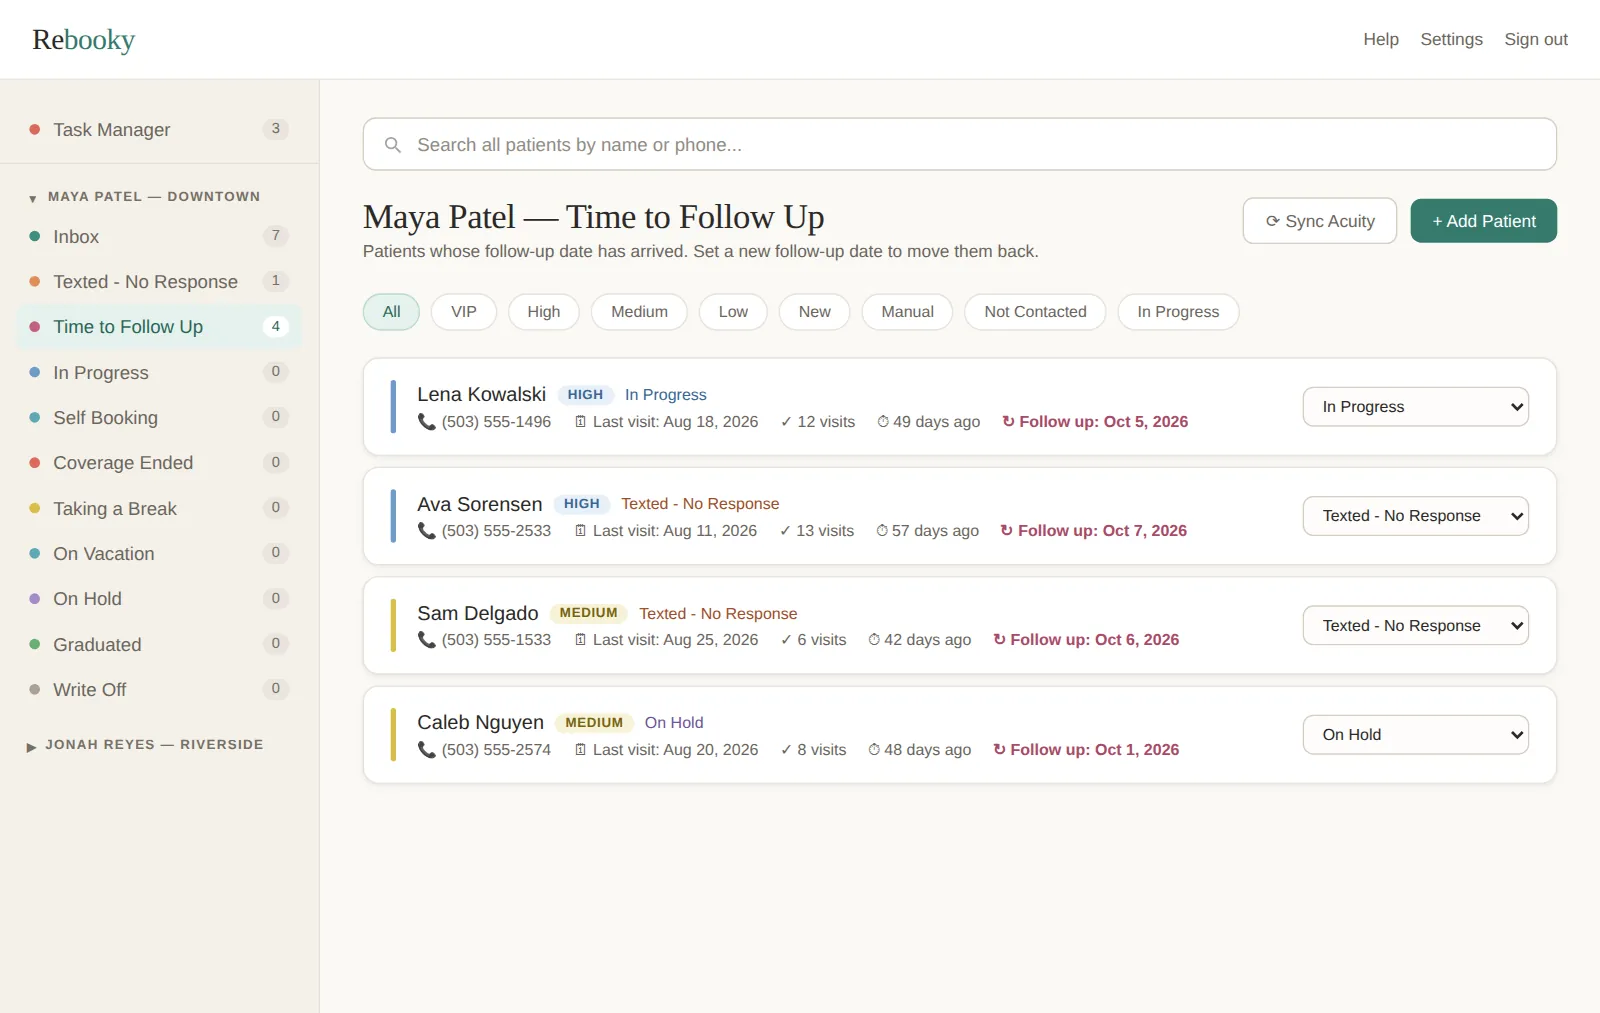The height and width of the screenshot is (1013, 1600).
Task: Click the clock icon beside 42 days ago
Action: point(874,640)
